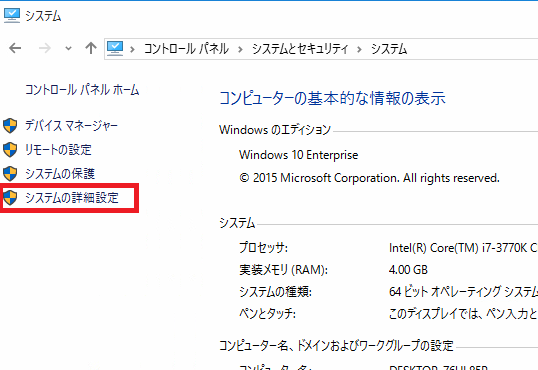Click the 実装メモリ (RAM): label
The width and height of the screenshot is (538, 370).
(x=283, y=270)
